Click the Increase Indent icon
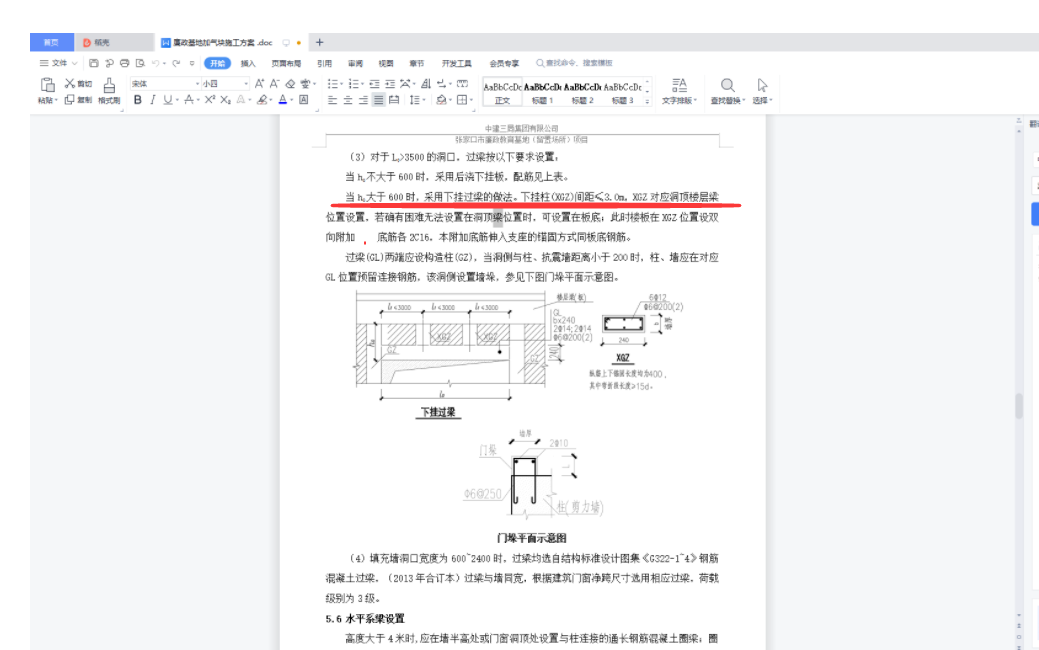Image resolution: width=1039 pixels, height=650 pixels. coord(390,83)
